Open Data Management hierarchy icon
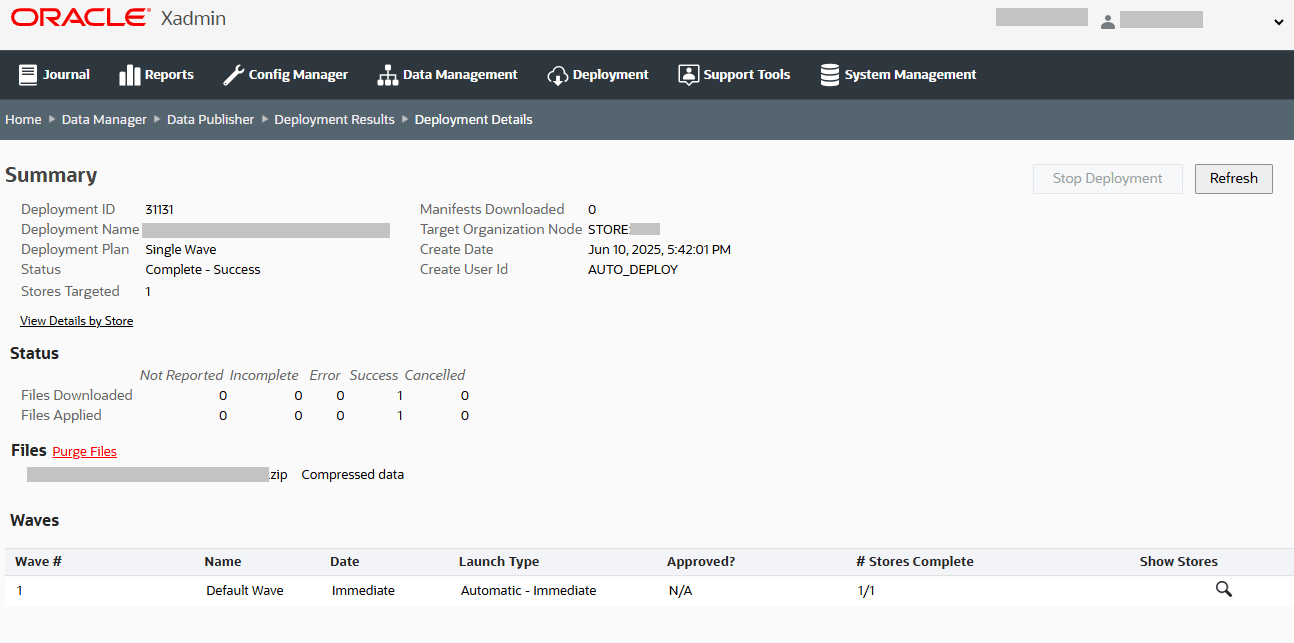 tap(387, 74)
